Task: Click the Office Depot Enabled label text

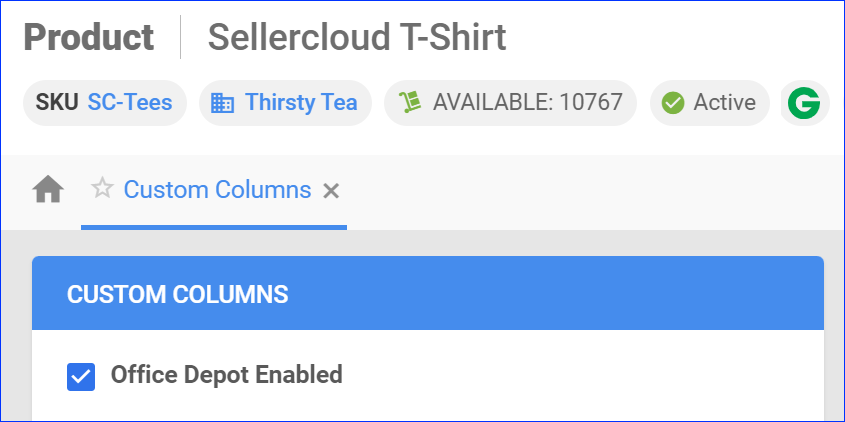Action: tap(226, 375)
